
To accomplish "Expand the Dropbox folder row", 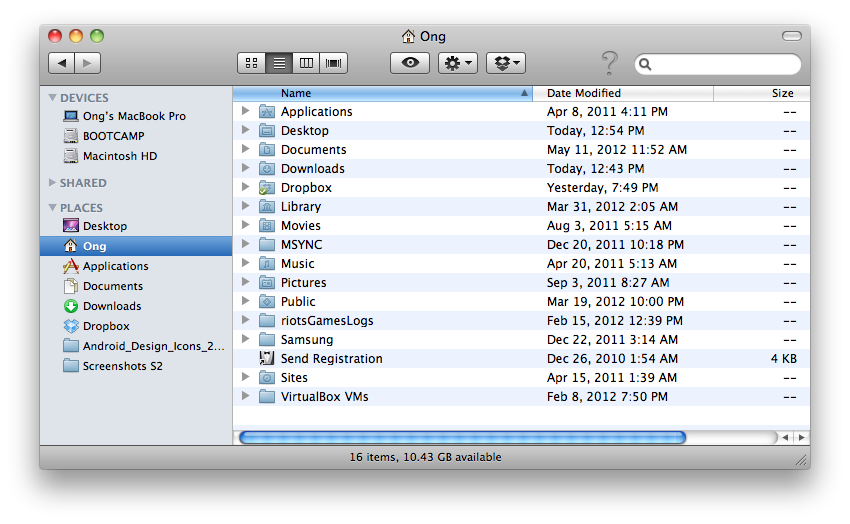I will click(x=246, y=187).
